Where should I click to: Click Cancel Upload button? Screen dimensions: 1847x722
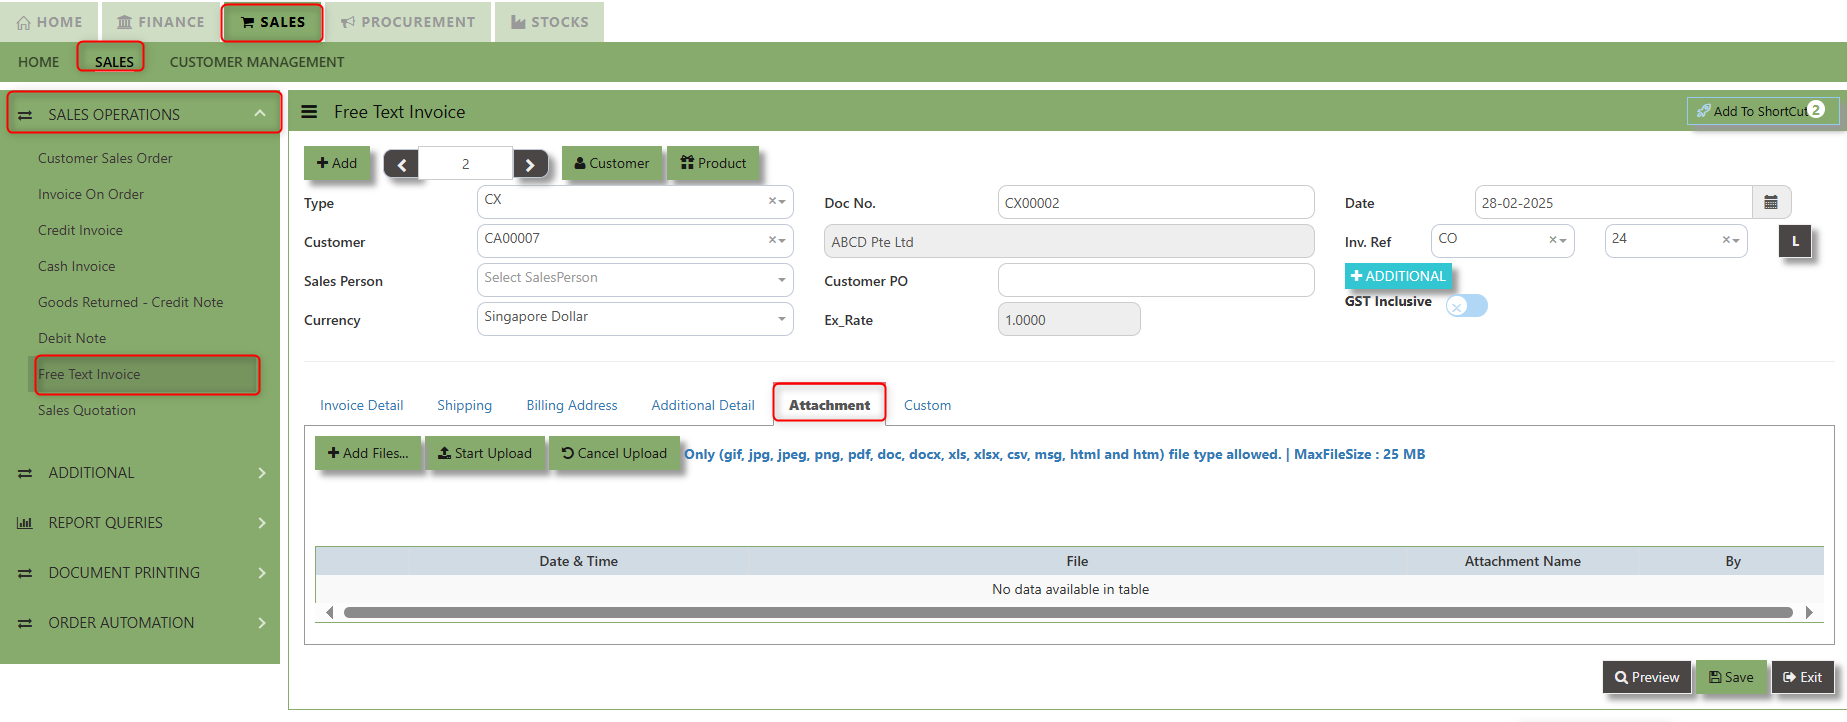click(x=614, y=453)
